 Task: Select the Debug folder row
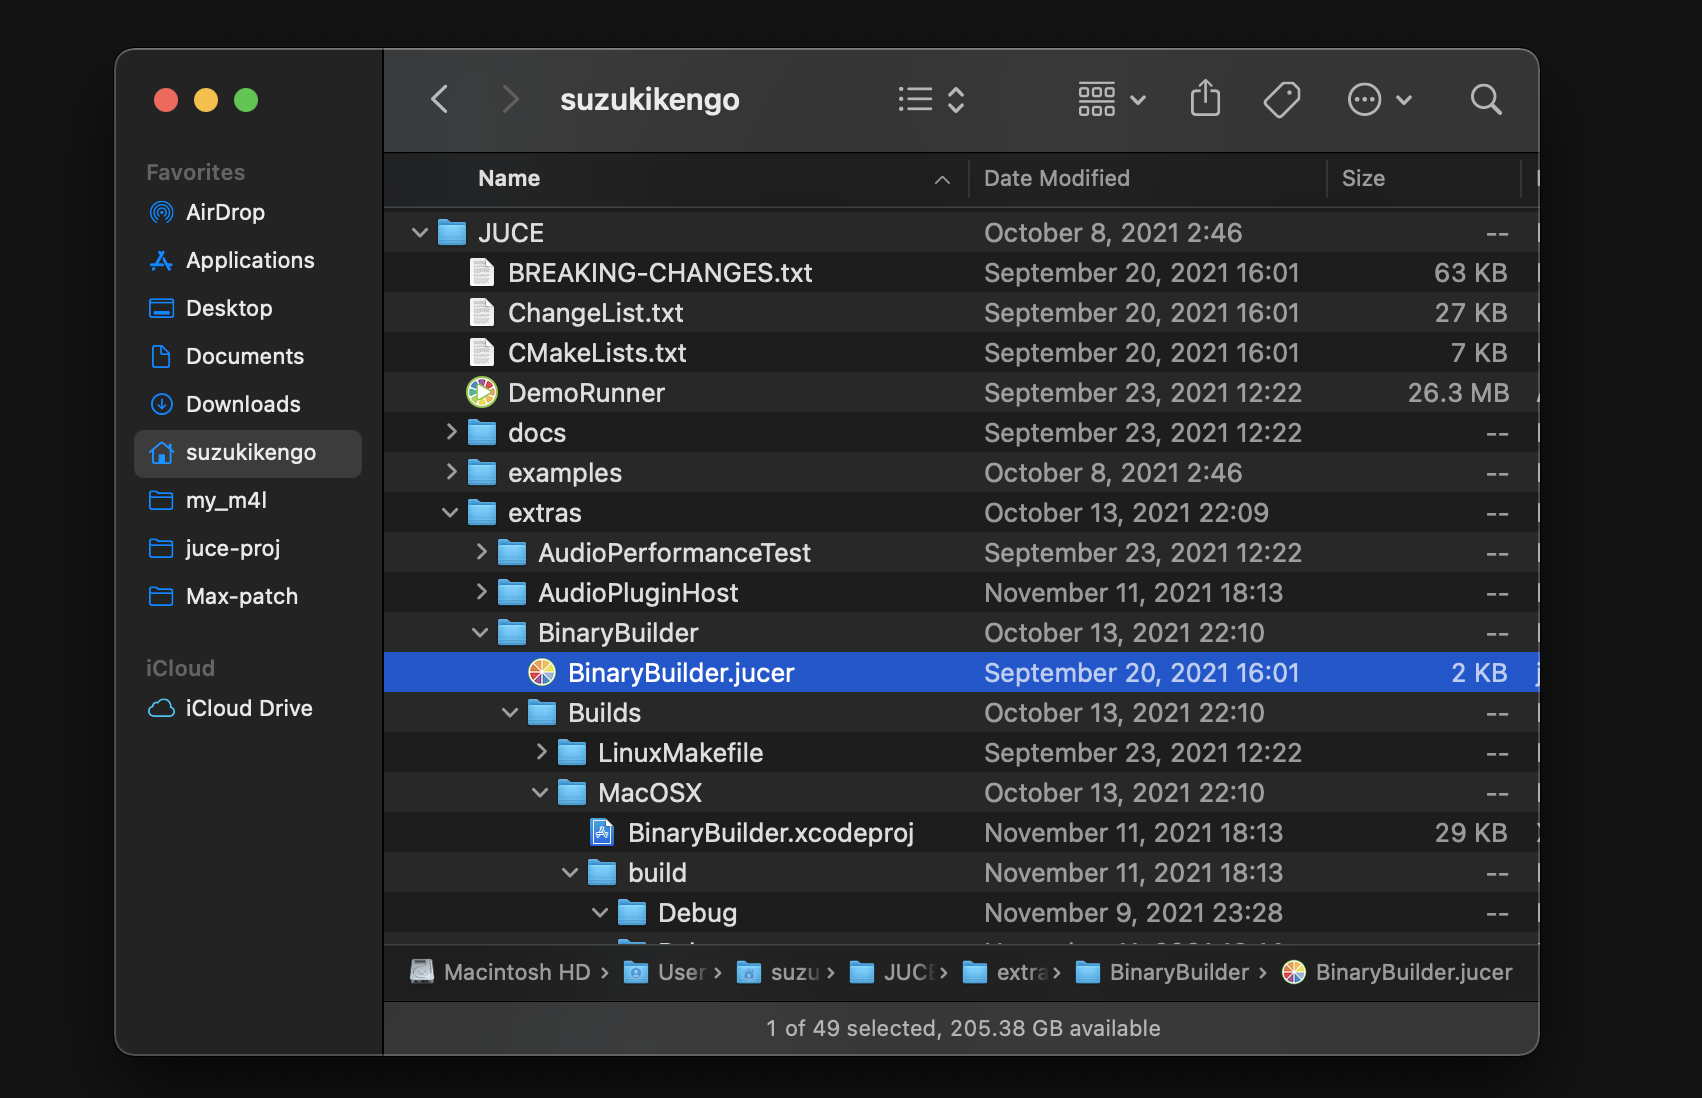960,912
